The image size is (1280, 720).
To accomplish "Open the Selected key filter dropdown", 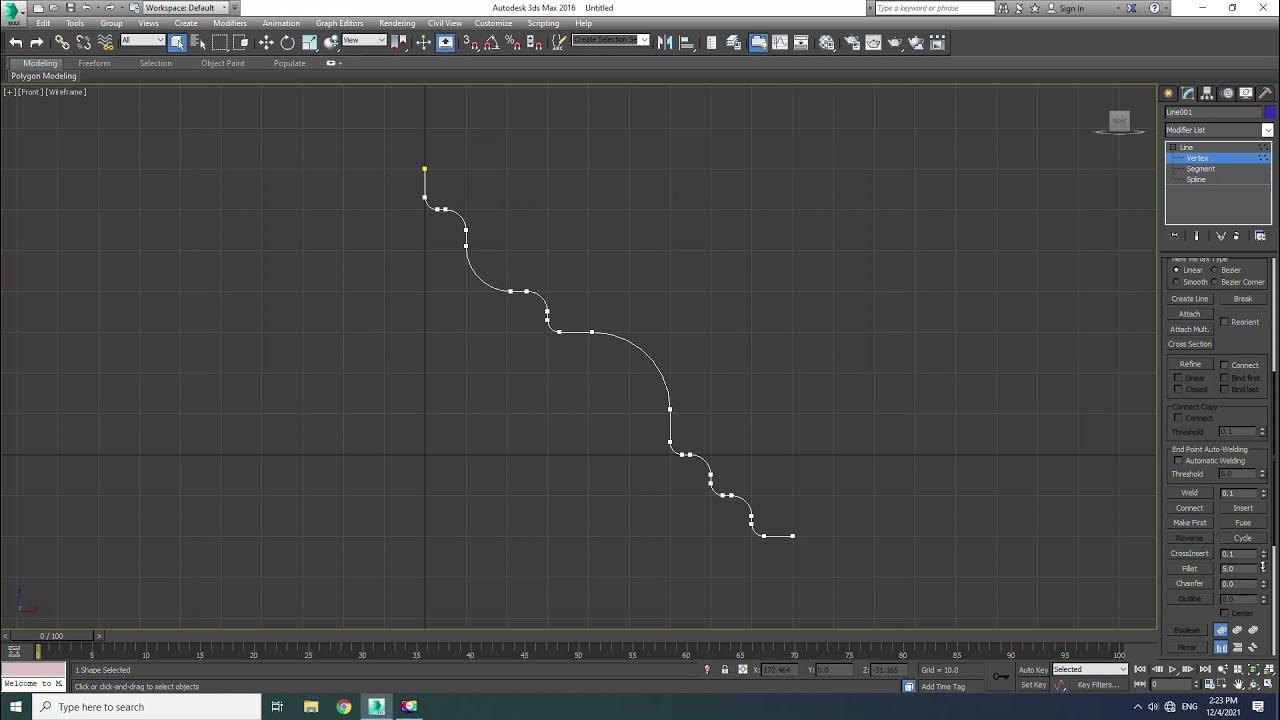I will 1090,669.
